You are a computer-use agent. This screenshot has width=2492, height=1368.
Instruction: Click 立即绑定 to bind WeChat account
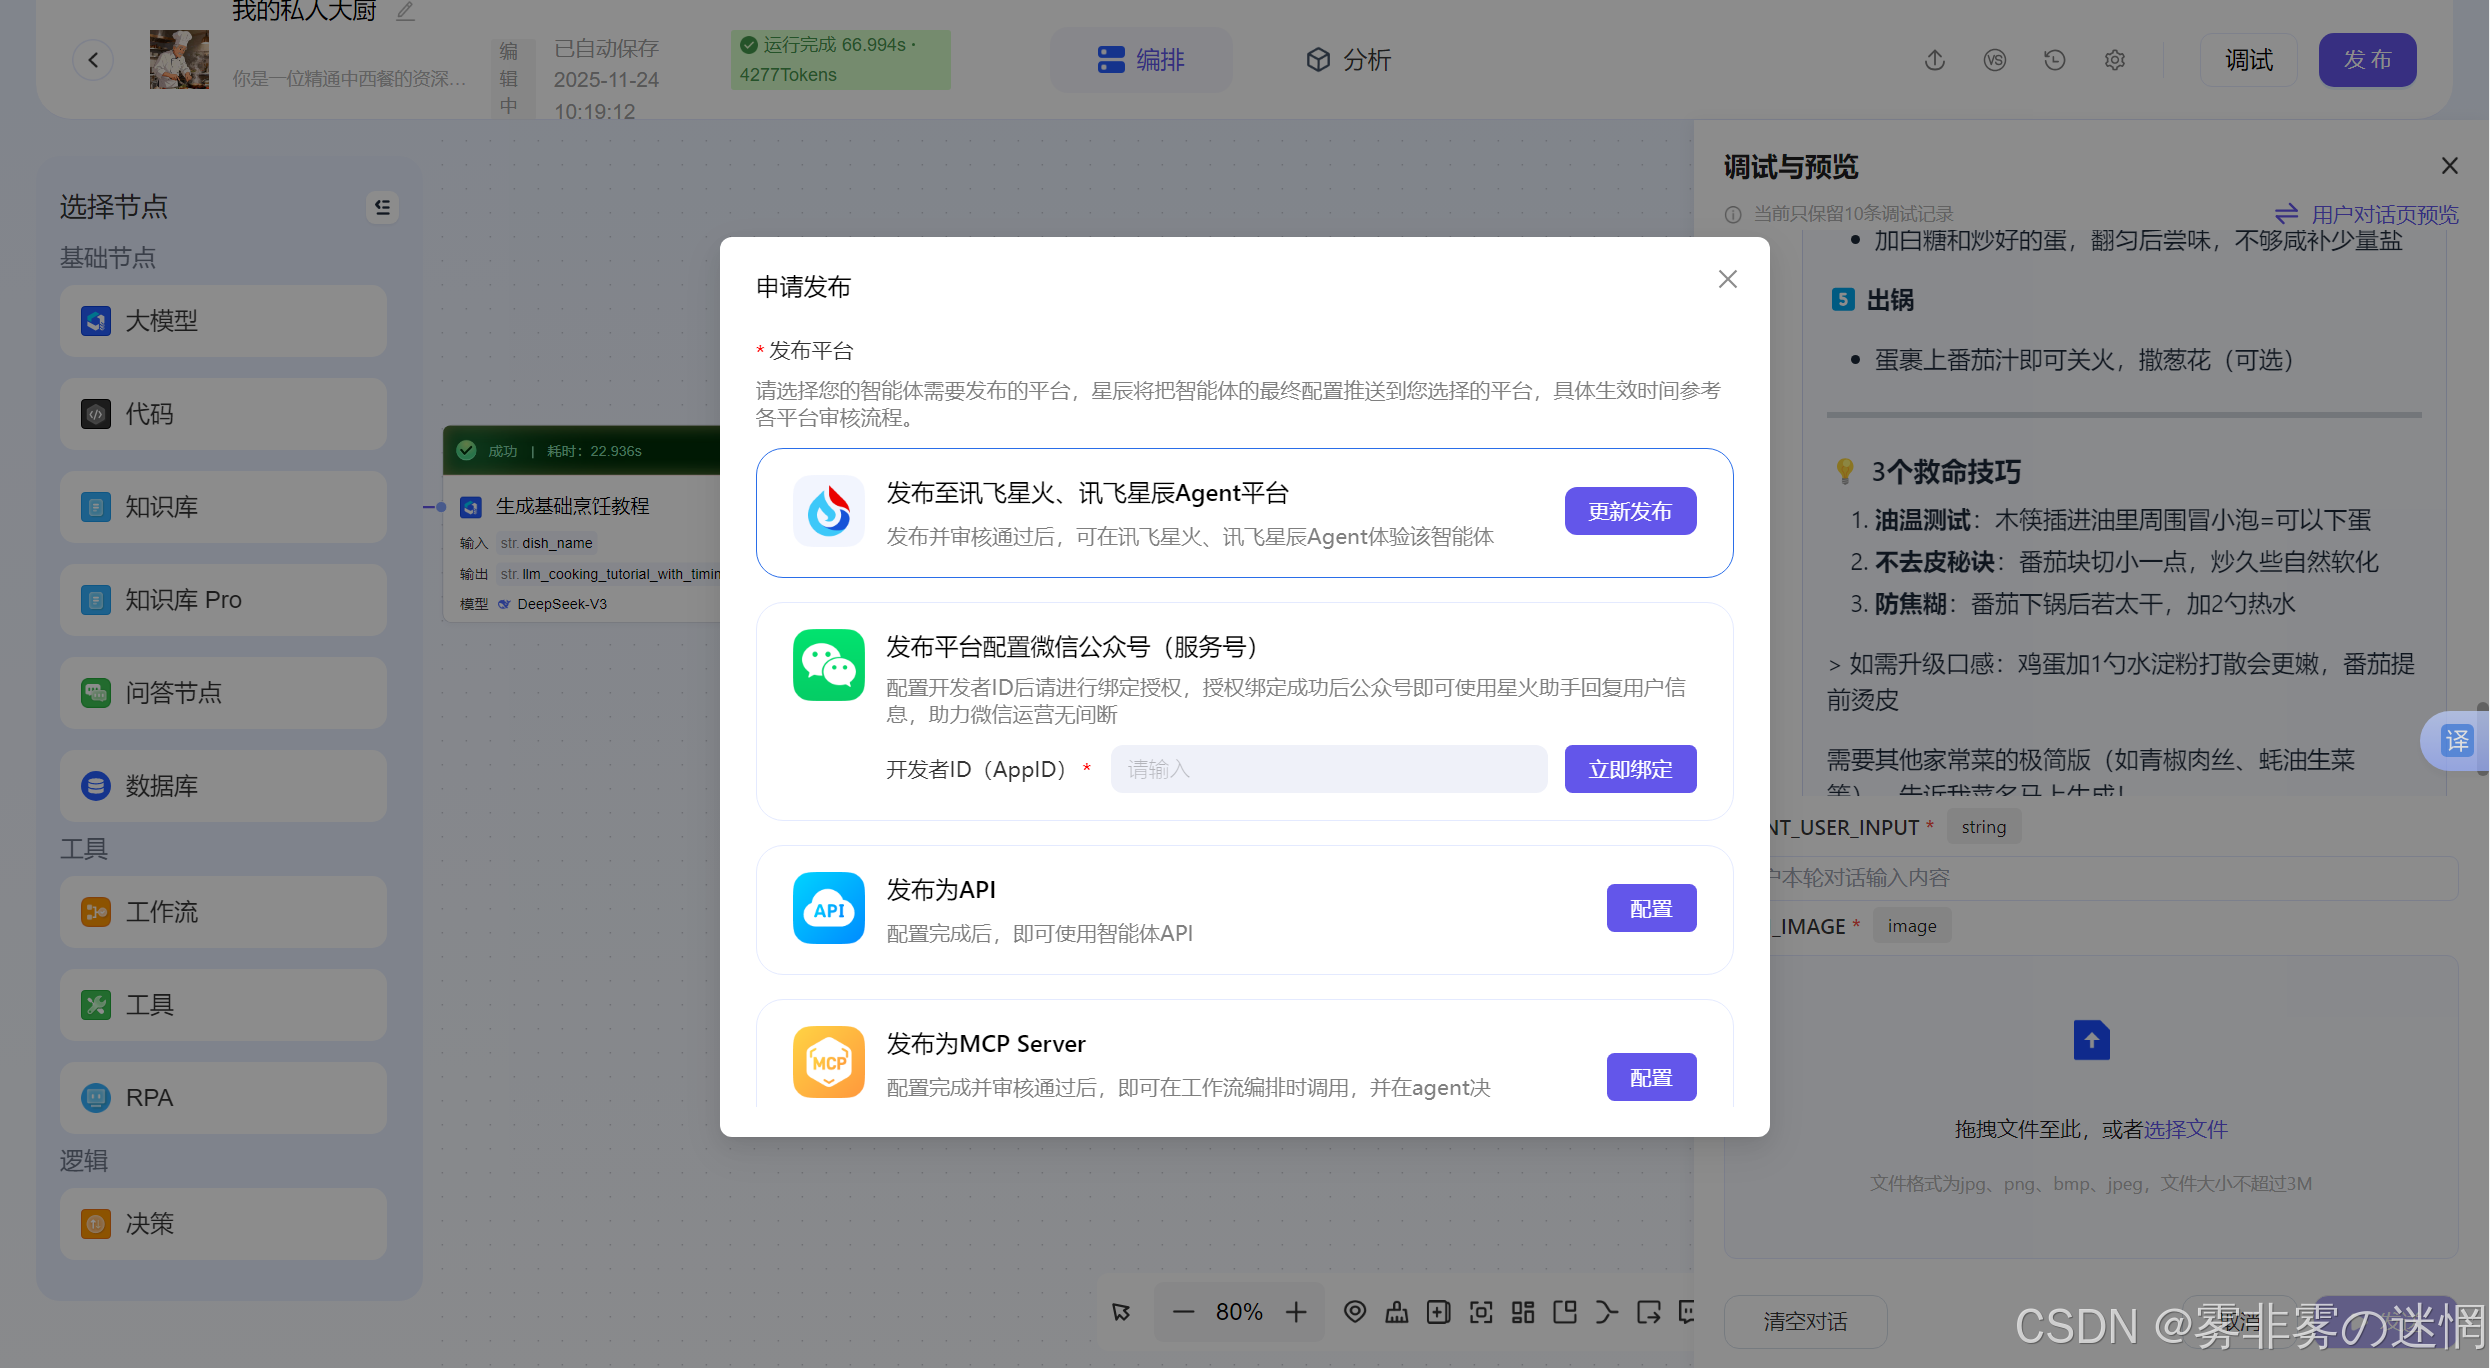tap(1630, 769)
